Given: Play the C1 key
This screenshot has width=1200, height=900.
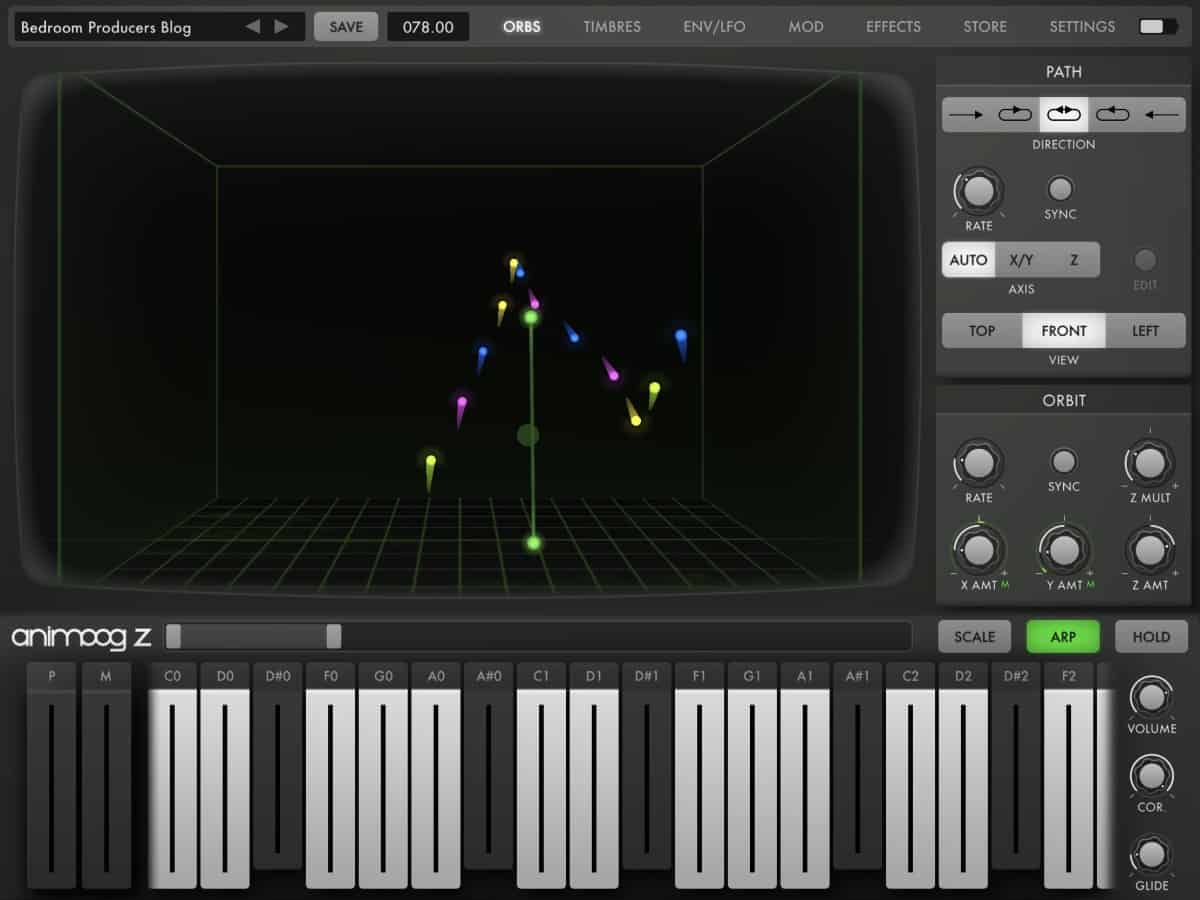Looking at the screenshot, I should pyautogui.click(x=541, y=775).
